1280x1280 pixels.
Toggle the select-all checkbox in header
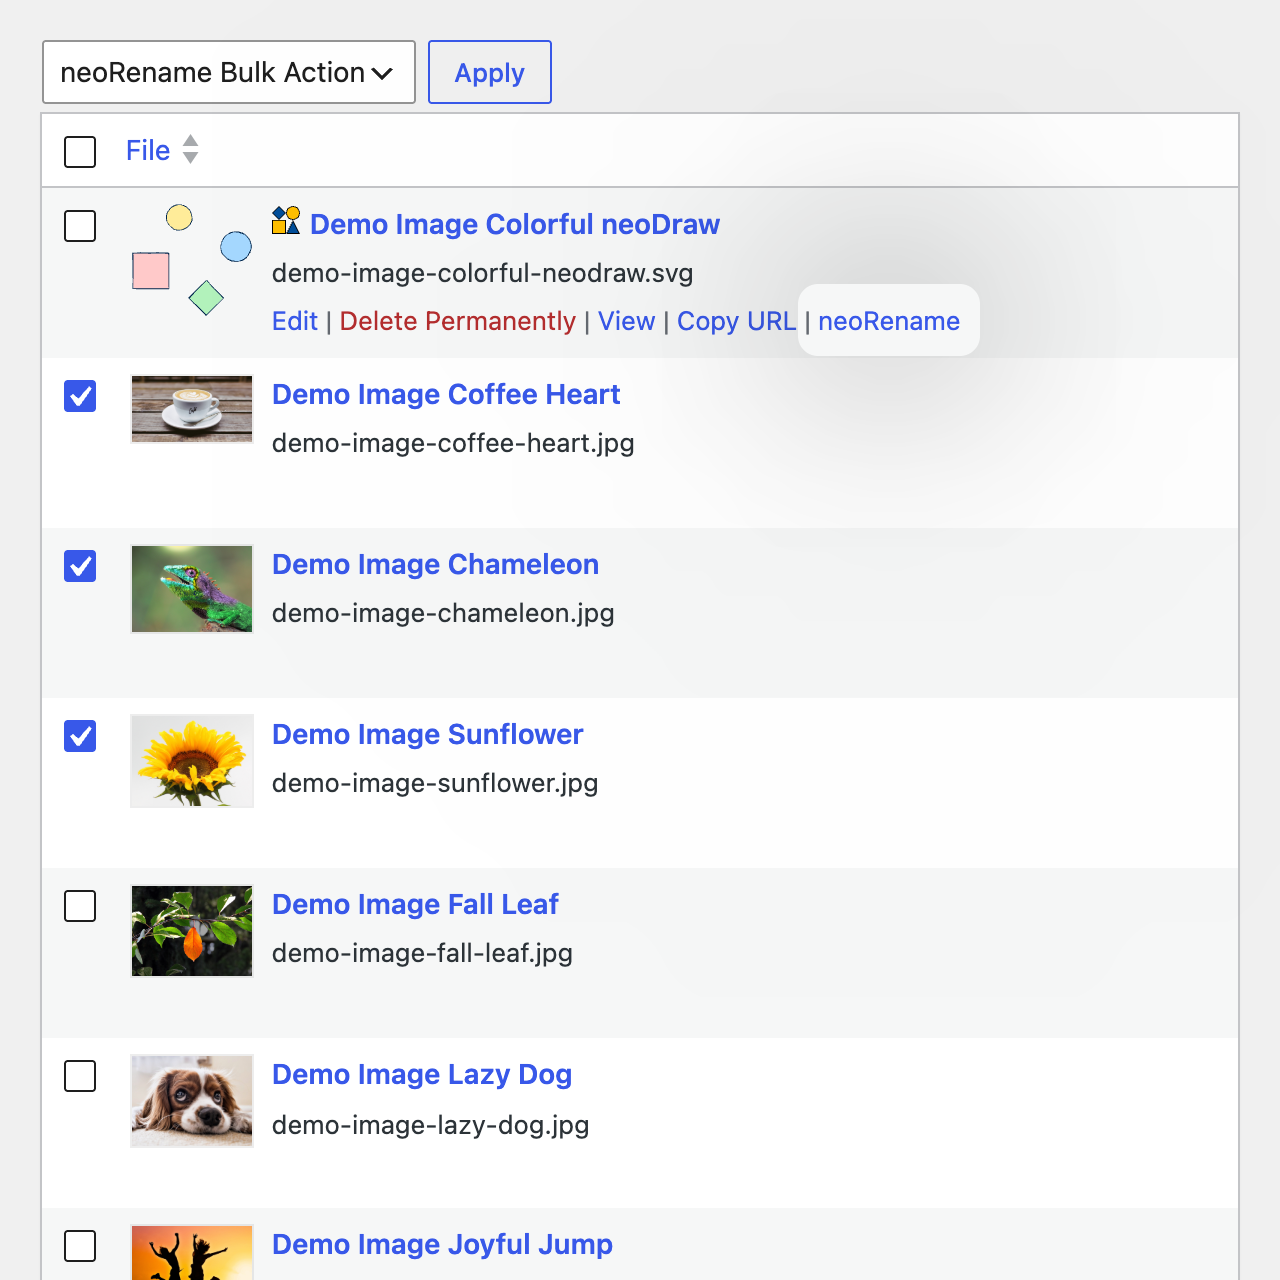click(80, 152)
